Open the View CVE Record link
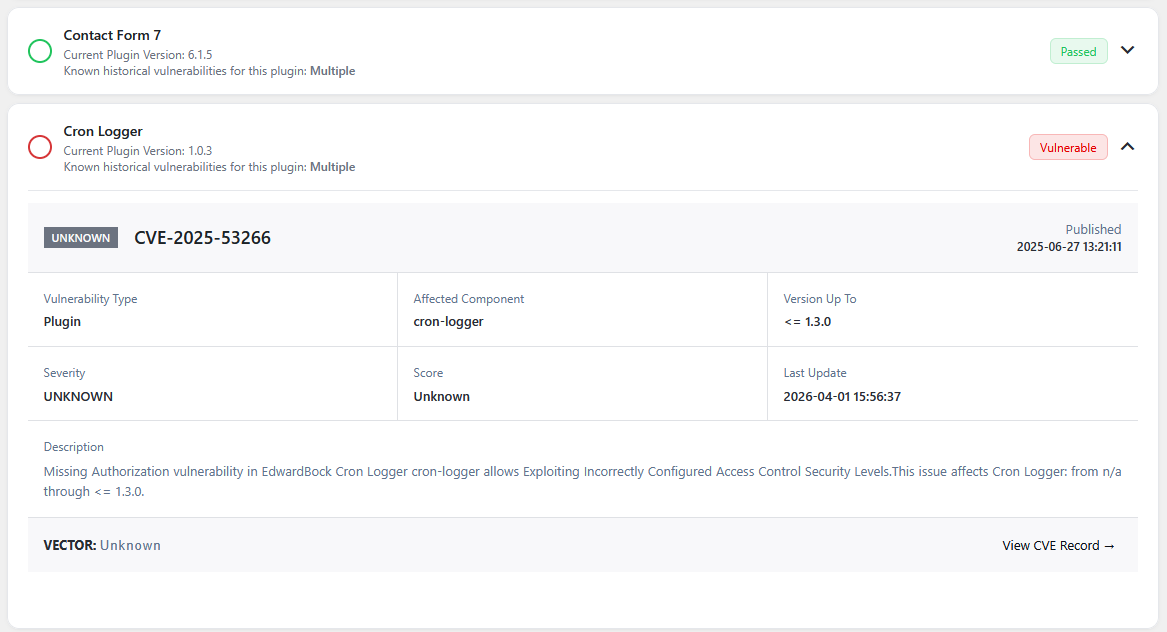The height and width of the screenshot is (632, 1167). point(1058,546)
